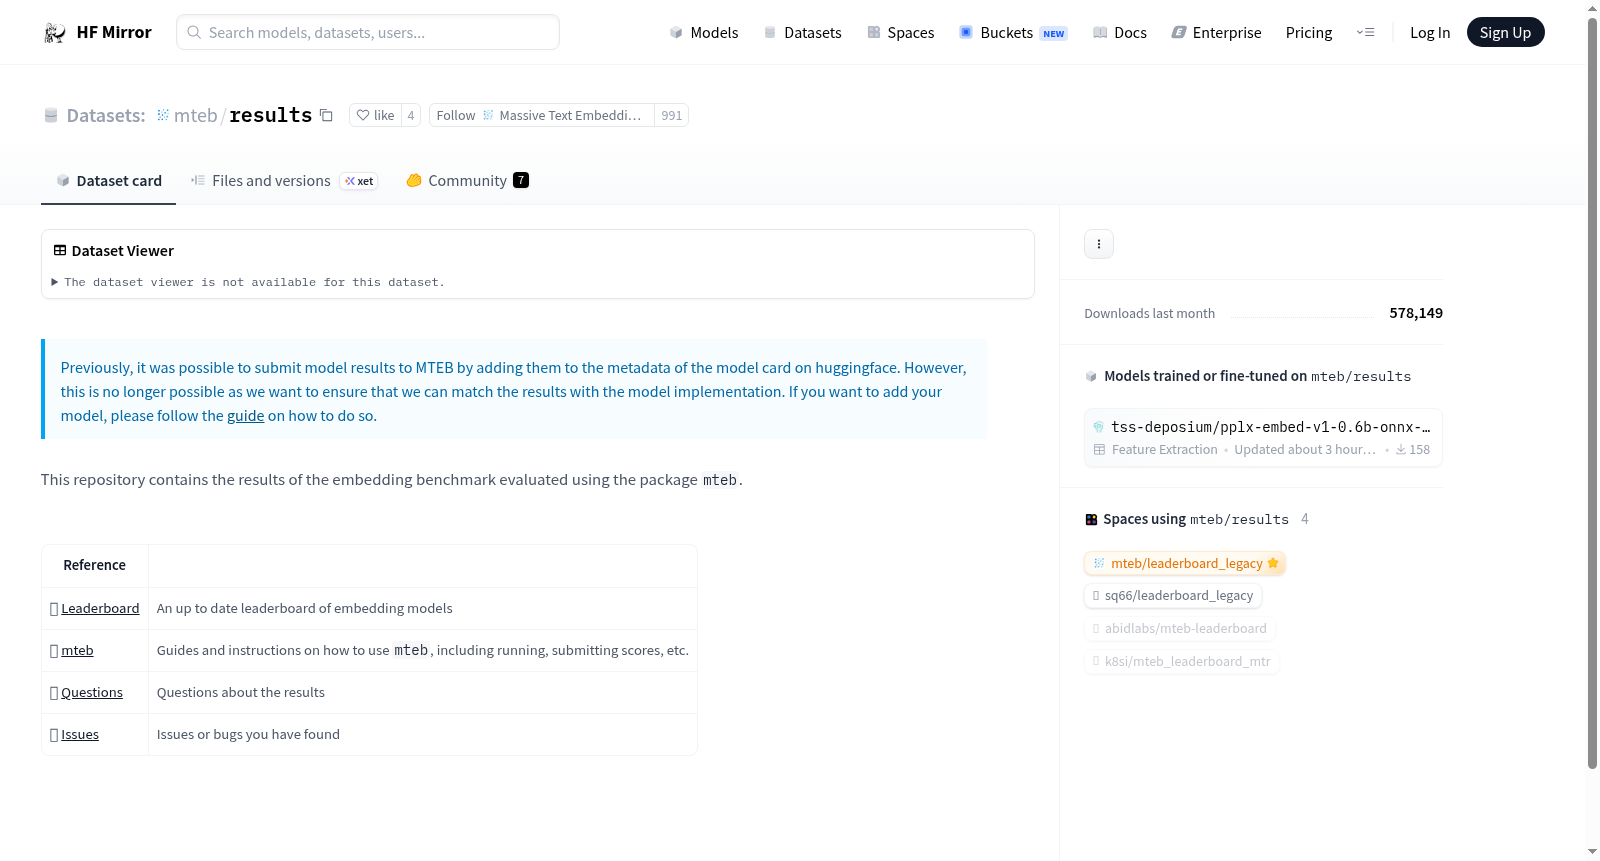Open the Datasets nav item
Image resolution: width=1600 pixels, height=861 pixels.
coord(802,32)
